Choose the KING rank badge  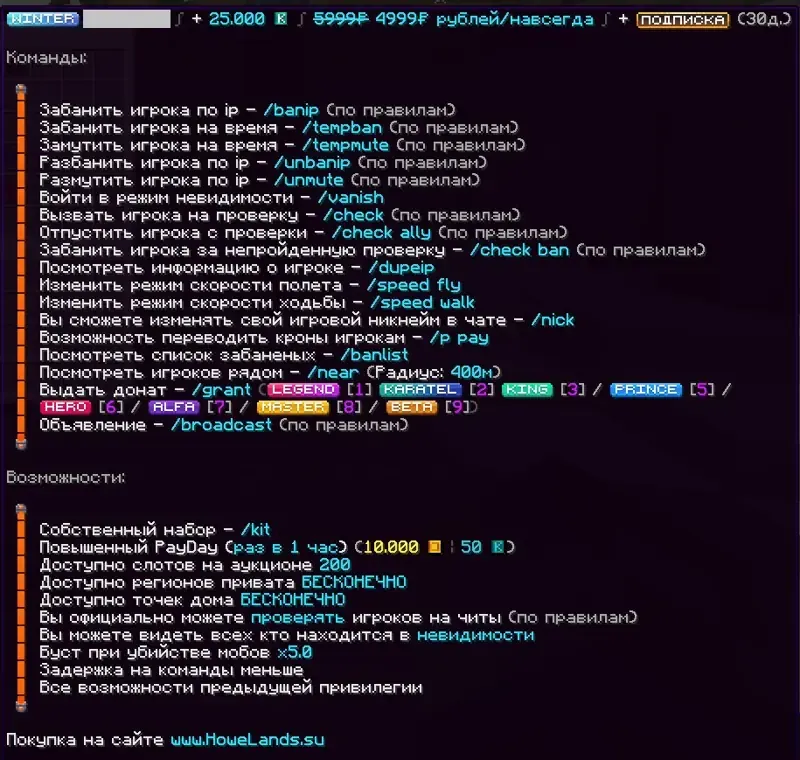point(527,390)
